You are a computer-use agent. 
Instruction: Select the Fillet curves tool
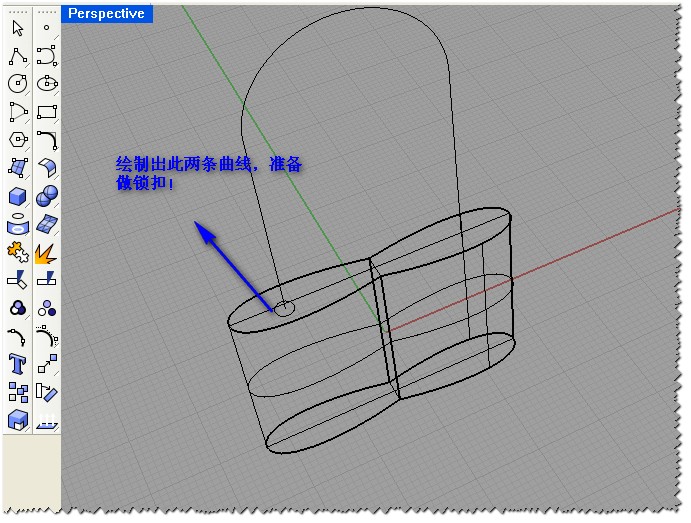[46, 140]
